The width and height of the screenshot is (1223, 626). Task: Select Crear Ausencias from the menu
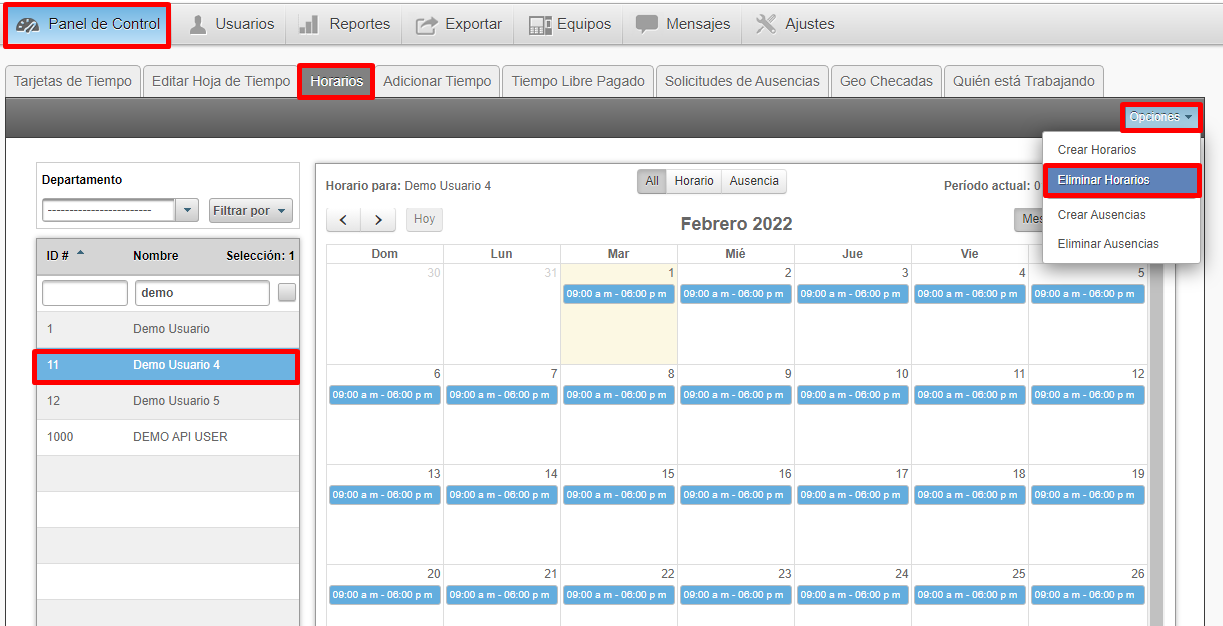[x=1101, y=215]
